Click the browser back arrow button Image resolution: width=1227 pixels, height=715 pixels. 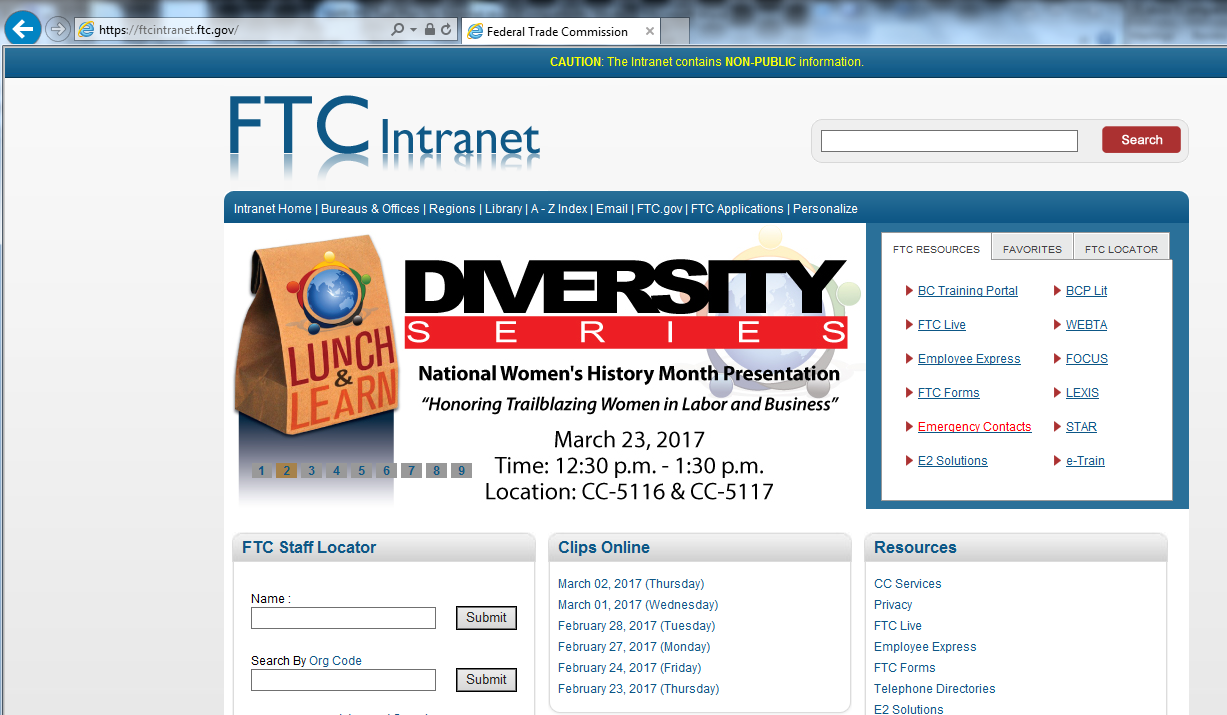(x=23, y=29)
